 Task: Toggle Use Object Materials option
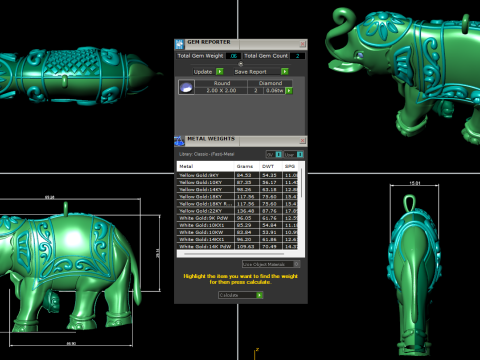pos(296,264)
